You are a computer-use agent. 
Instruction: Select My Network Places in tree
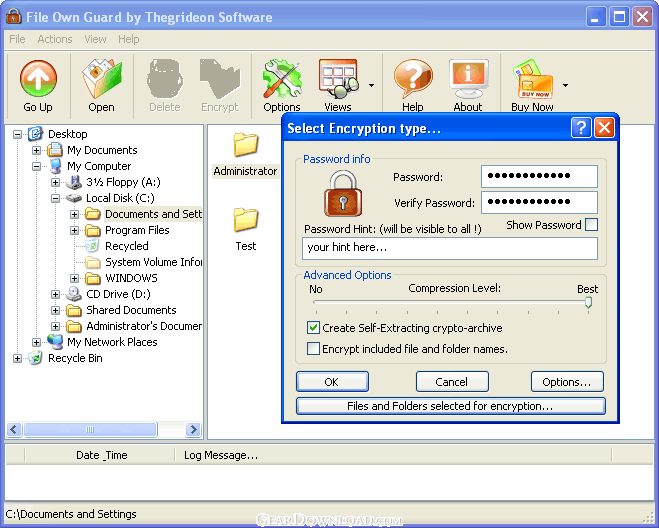112,342
